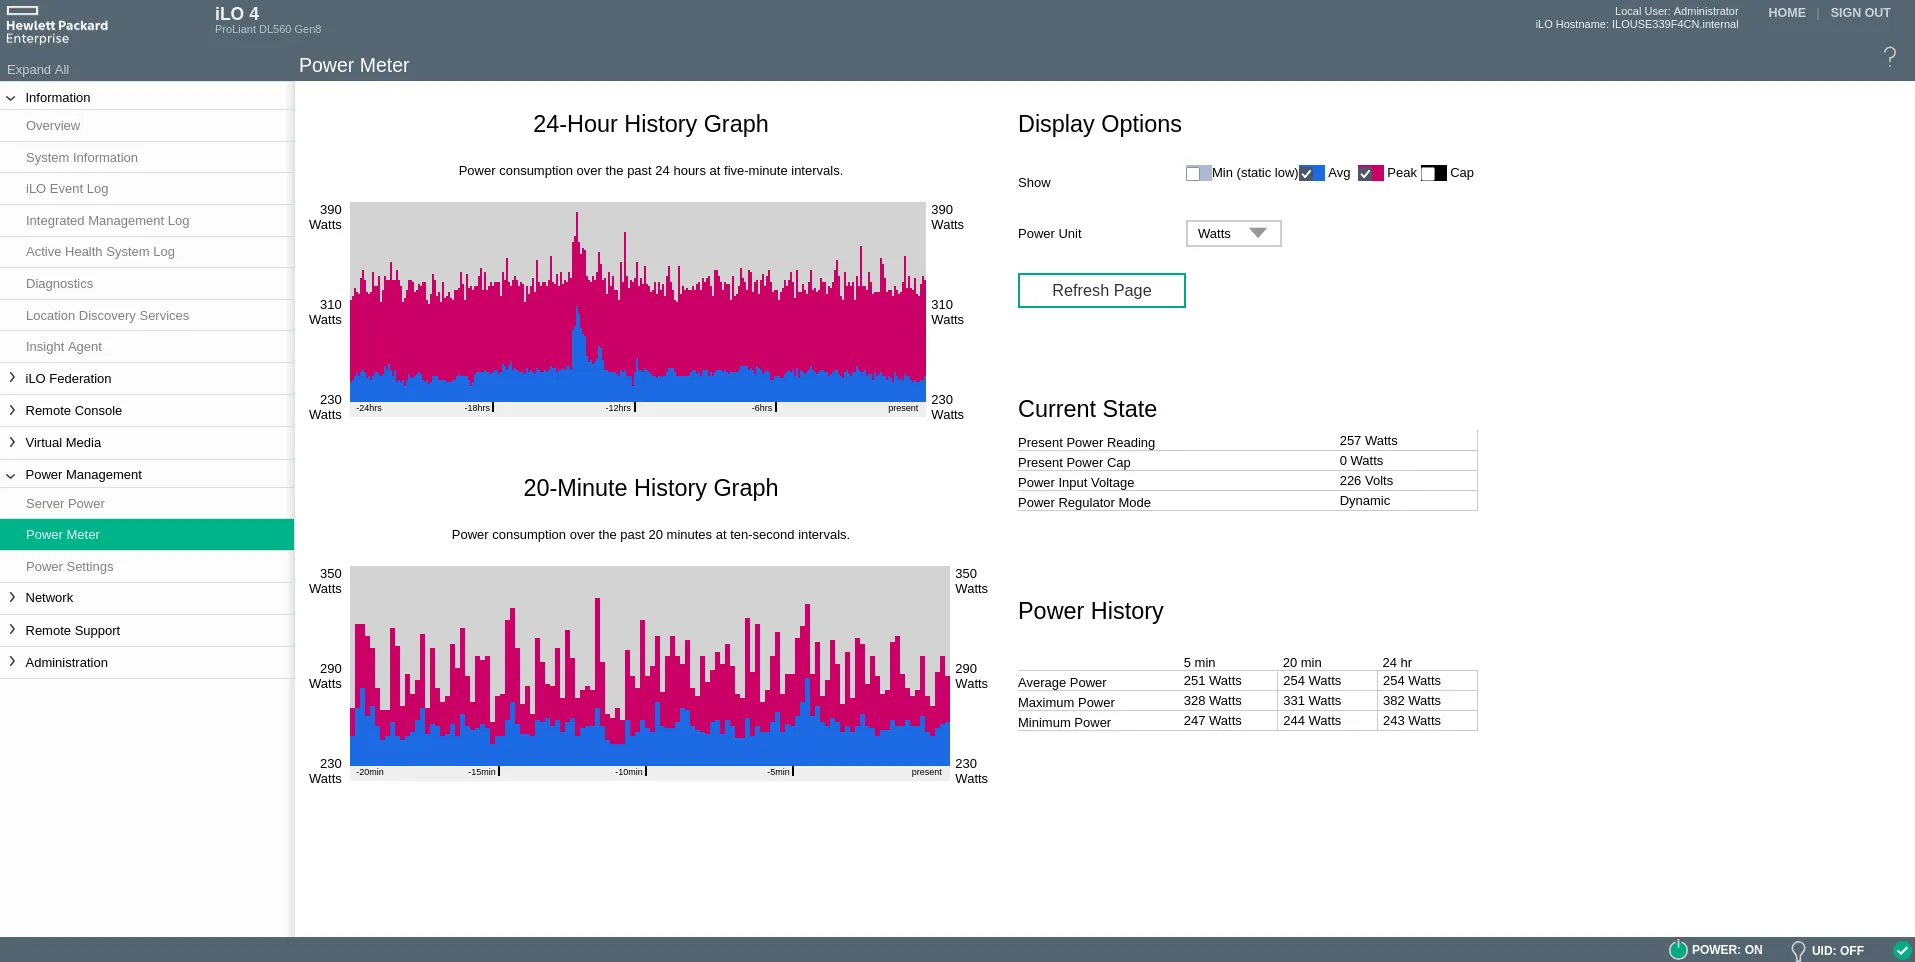Click the 382 Watts 24 hr maximum value
Screen dimensions: 1915x962
[1411, 701]
